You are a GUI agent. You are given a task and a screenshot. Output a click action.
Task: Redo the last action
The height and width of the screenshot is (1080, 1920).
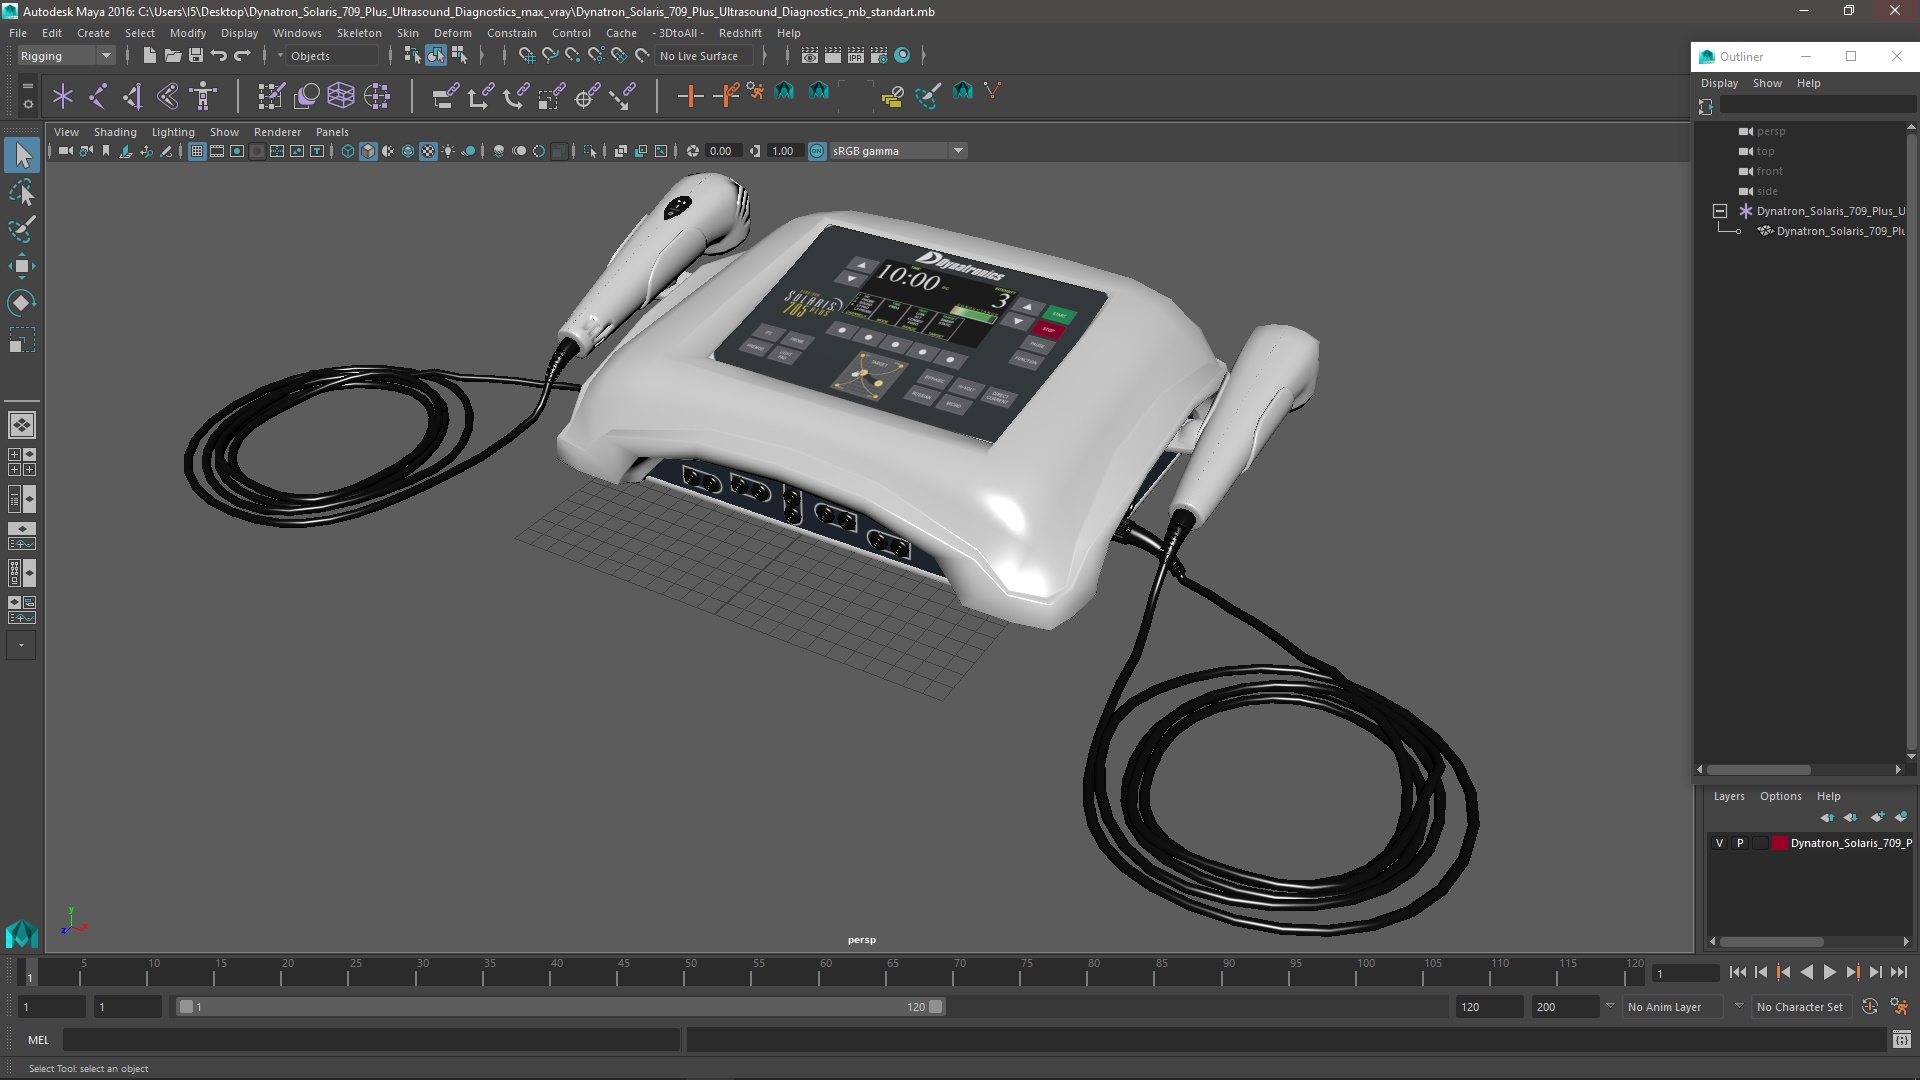coord(242,56)
